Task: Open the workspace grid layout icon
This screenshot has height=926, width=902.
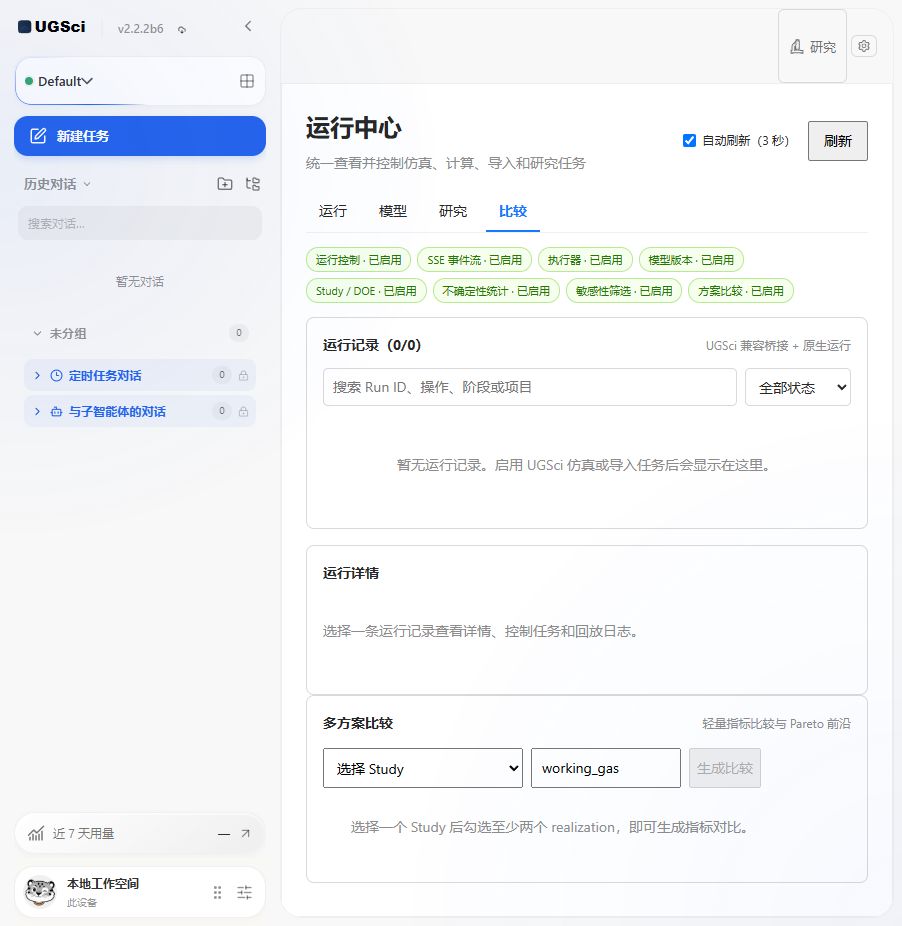Action: click(x=247, y=81)
